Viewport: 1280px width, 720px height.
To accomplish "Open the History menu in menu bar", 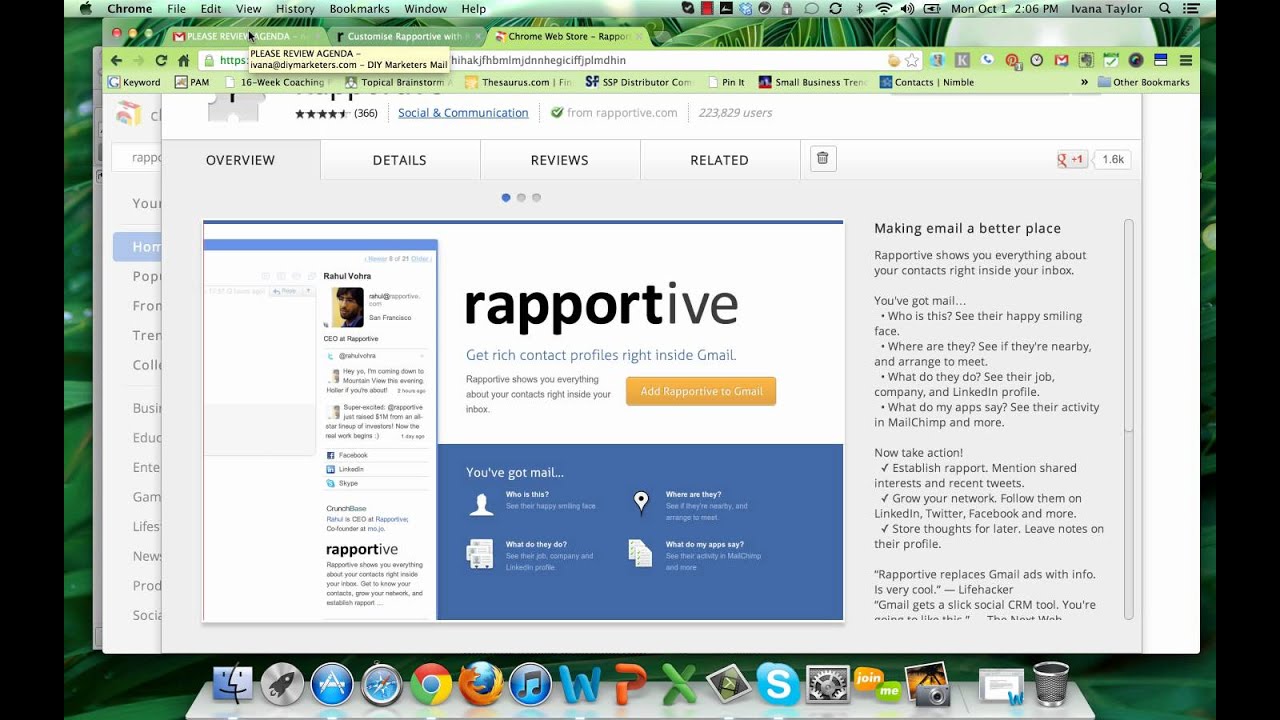I will (x=295, y=9).
